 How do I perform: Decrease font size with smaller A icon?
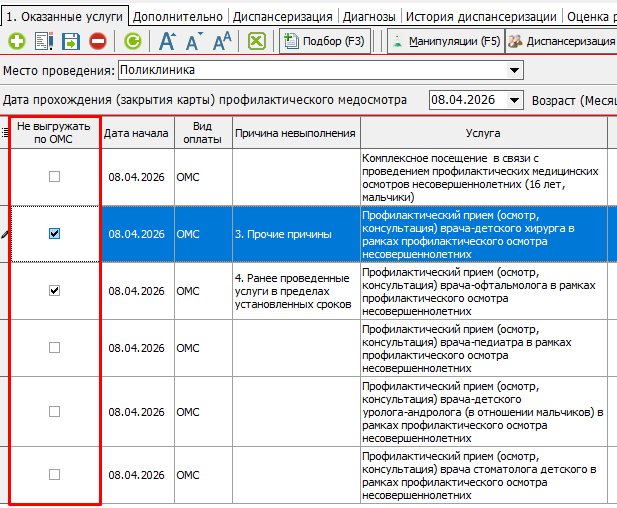(194, 41)
